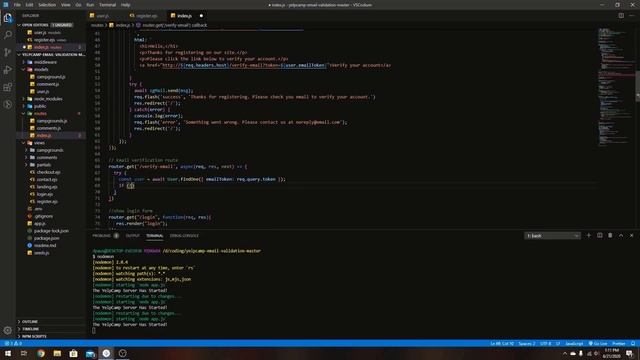Click the line and column indicator
640x360 pixels.
(502, 344)
